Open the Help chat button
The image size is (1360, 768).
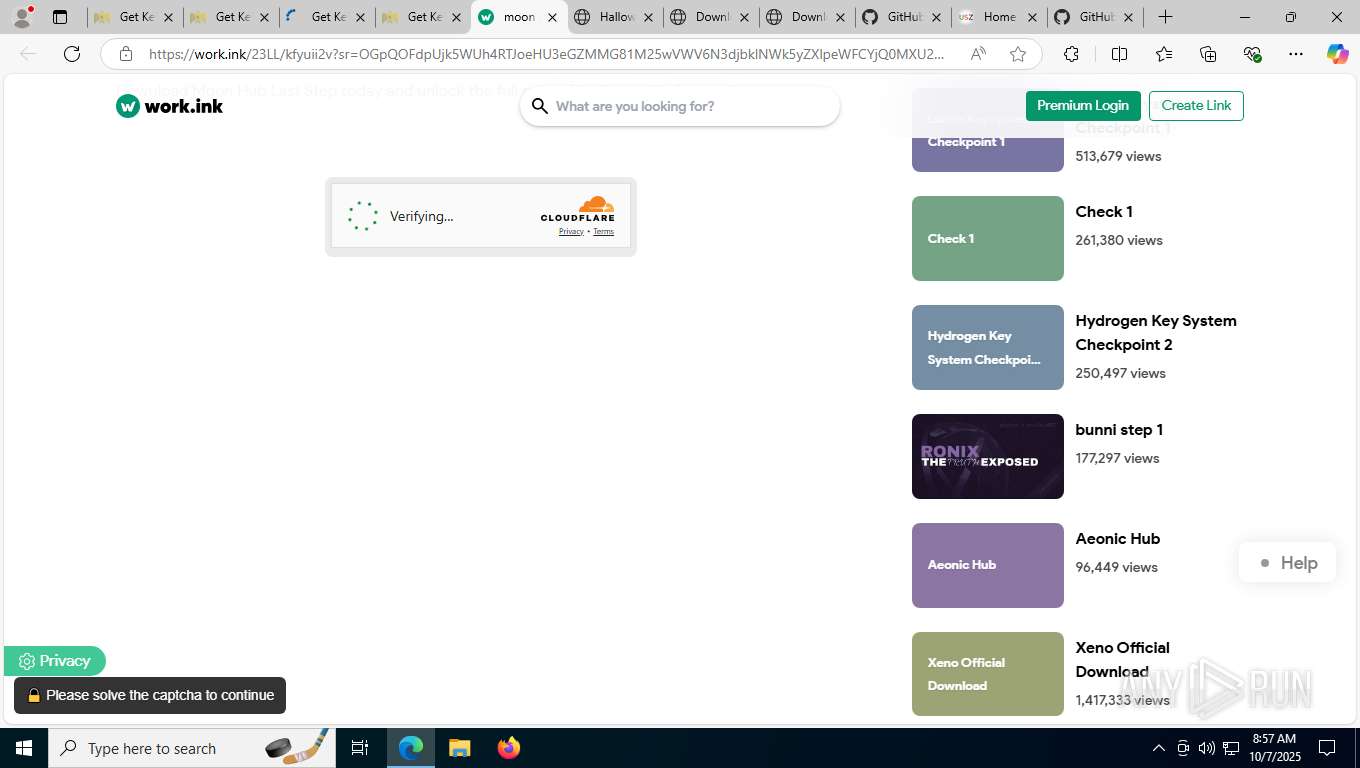(x=1287, y=563)
